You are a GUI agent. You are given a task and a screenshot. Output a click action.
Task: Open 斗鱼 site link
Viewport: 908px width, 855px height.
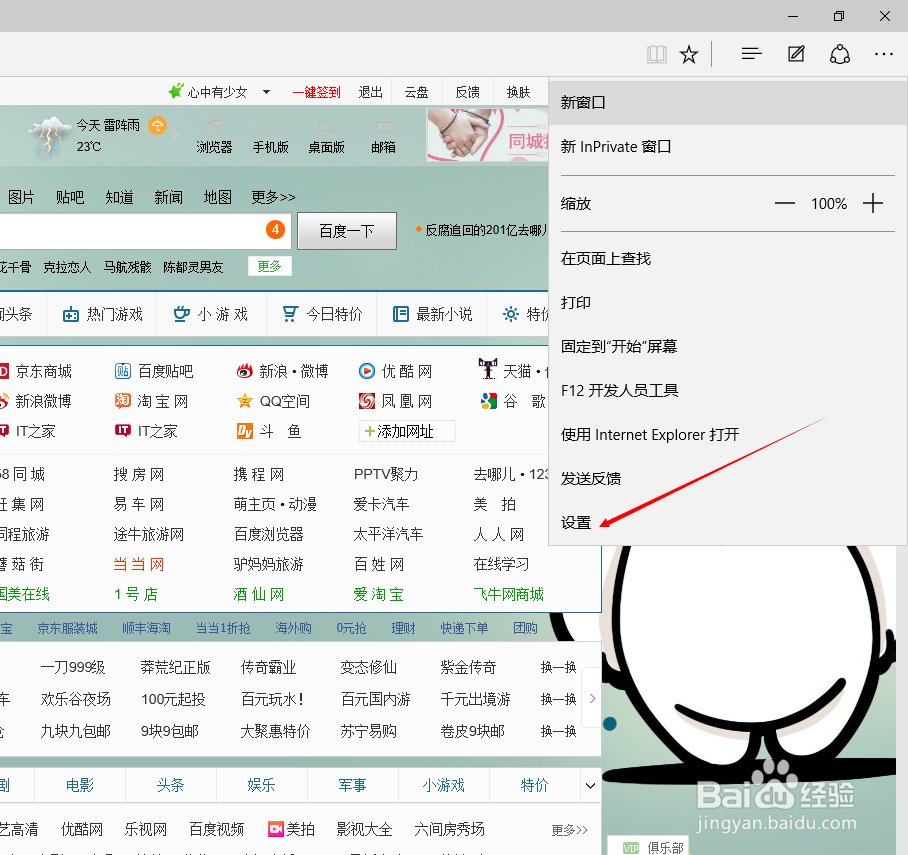pos(269,431)
